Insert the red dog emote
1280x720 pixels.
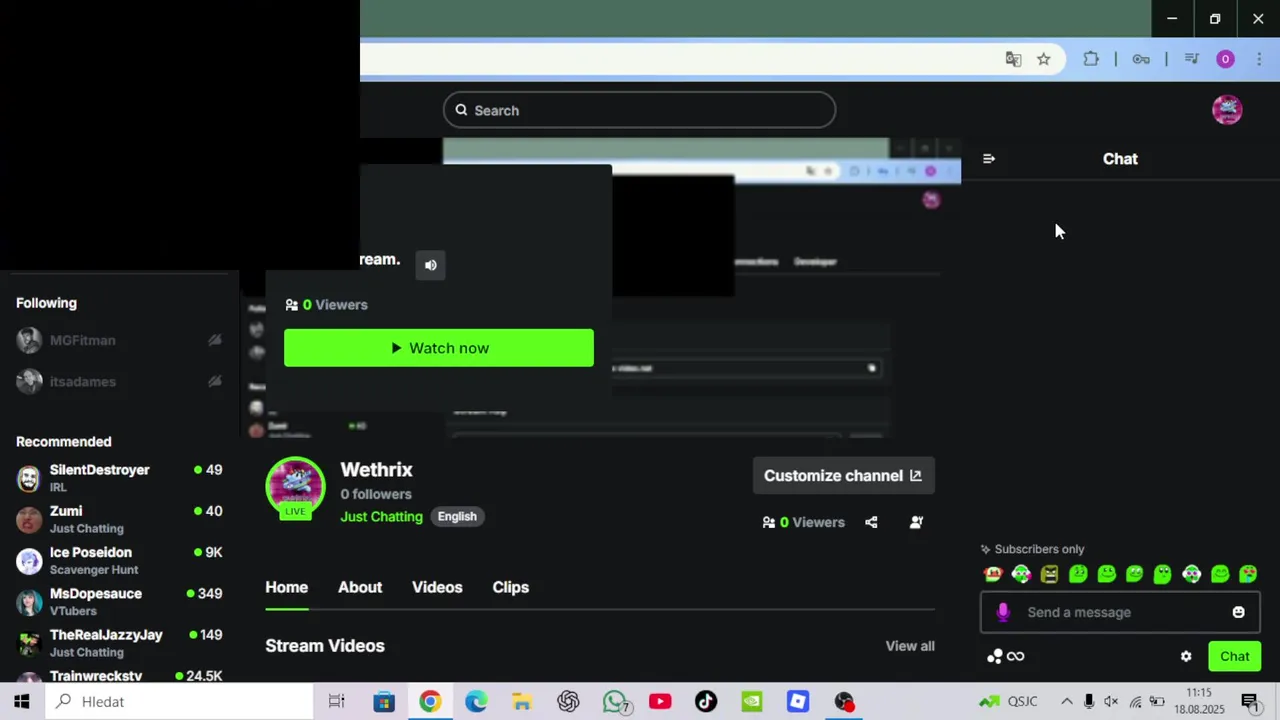coord(992,574)
